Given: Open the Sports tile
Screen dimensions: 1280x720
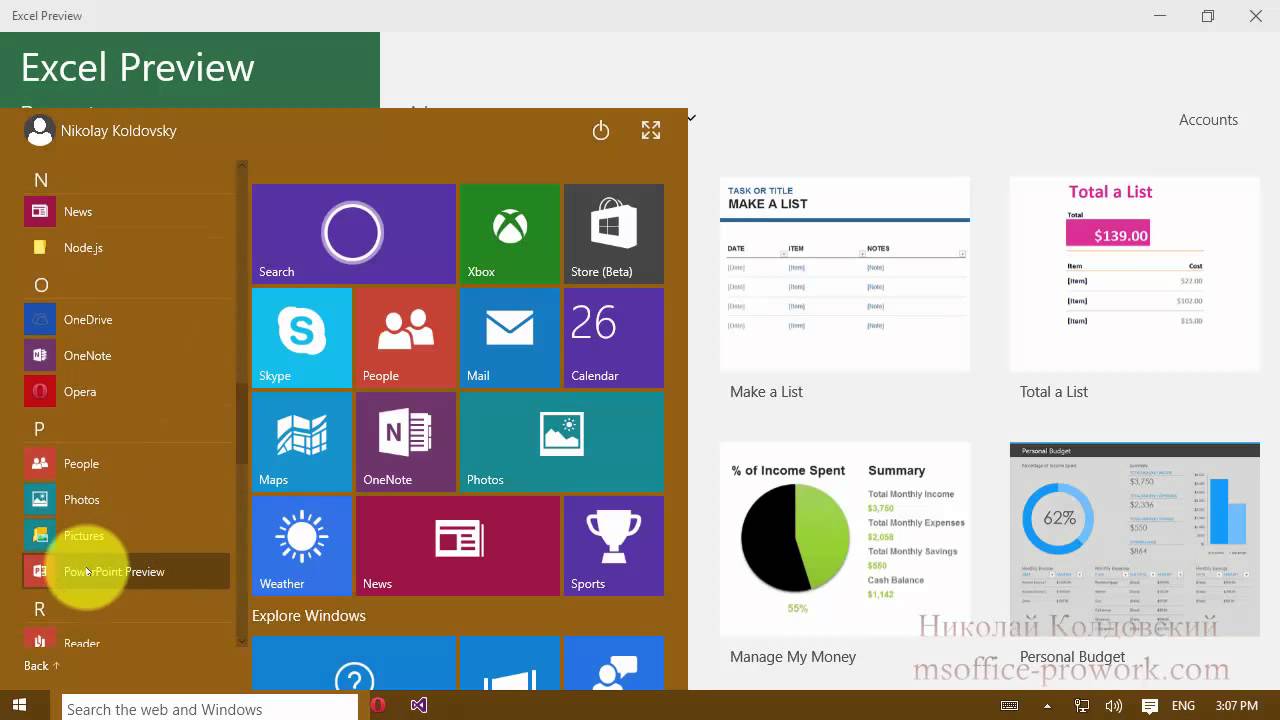Looking at the screenshot, I should point(614,546).
